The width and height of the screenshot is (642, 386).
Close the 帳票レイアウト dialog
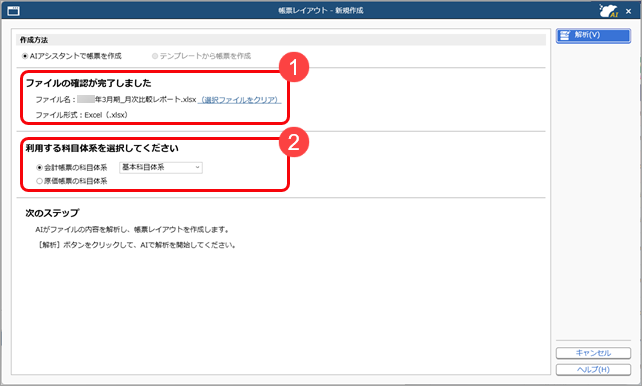coord(628,11)
